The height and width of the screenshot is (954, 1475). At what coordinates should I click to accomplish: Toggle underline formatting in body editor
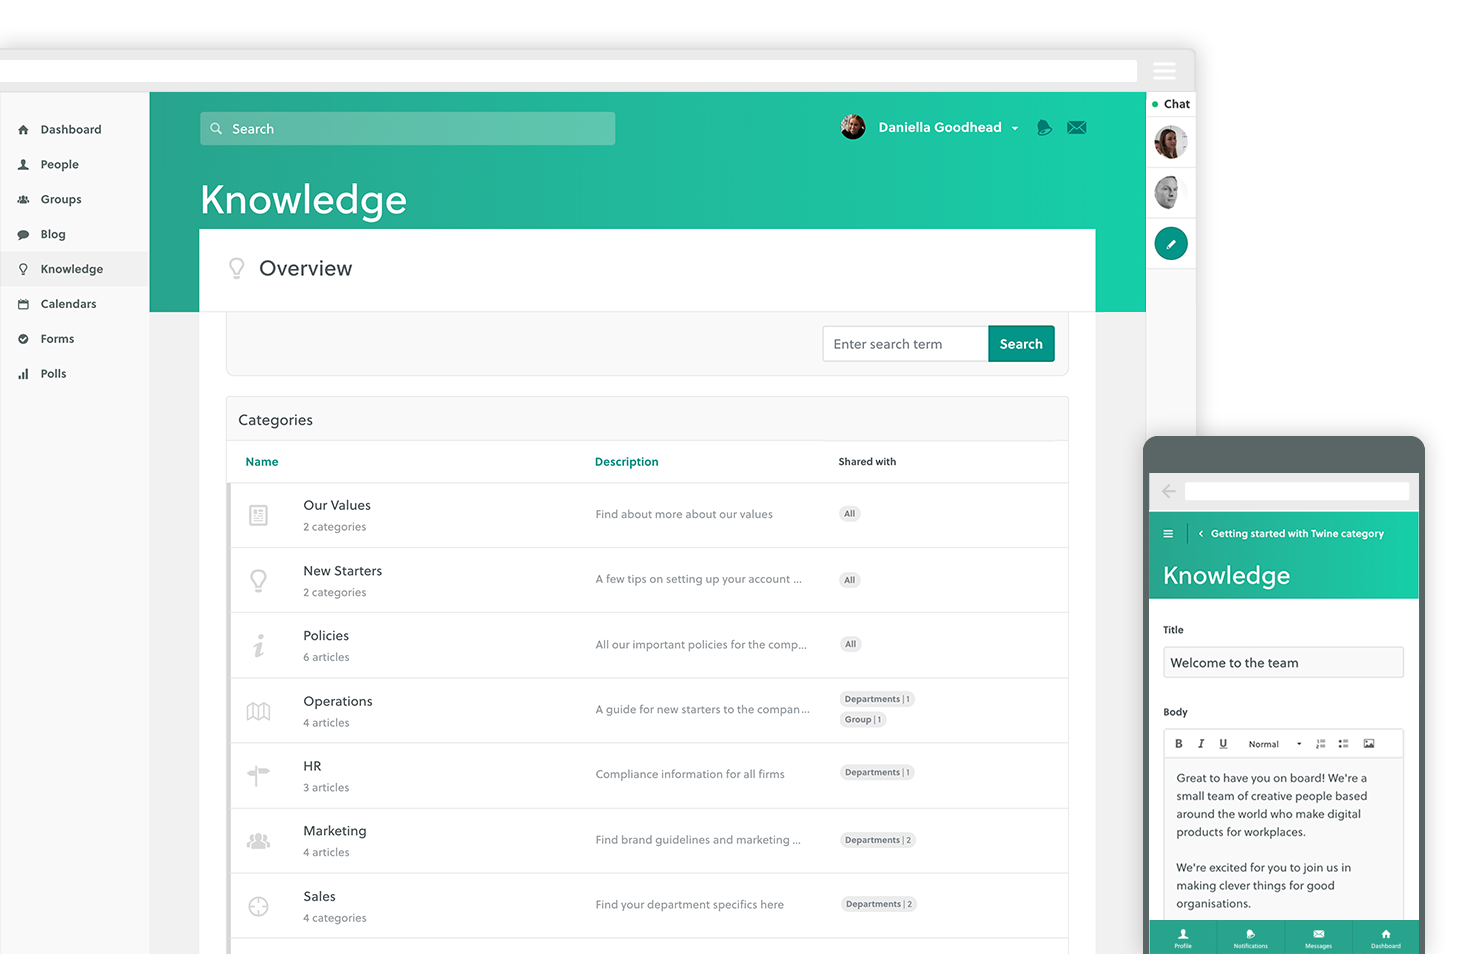click(1223, 744)
